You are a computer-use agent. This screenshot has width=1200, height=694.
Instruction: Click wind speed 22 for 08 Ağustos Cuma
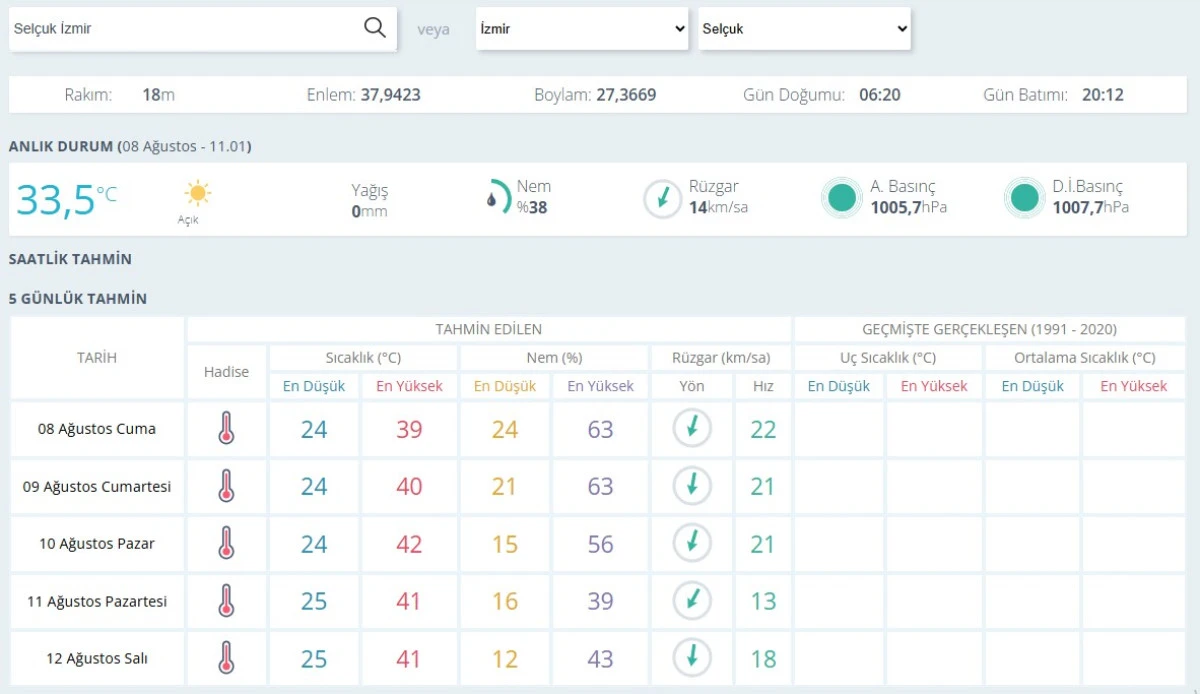[x=763, y=429]
